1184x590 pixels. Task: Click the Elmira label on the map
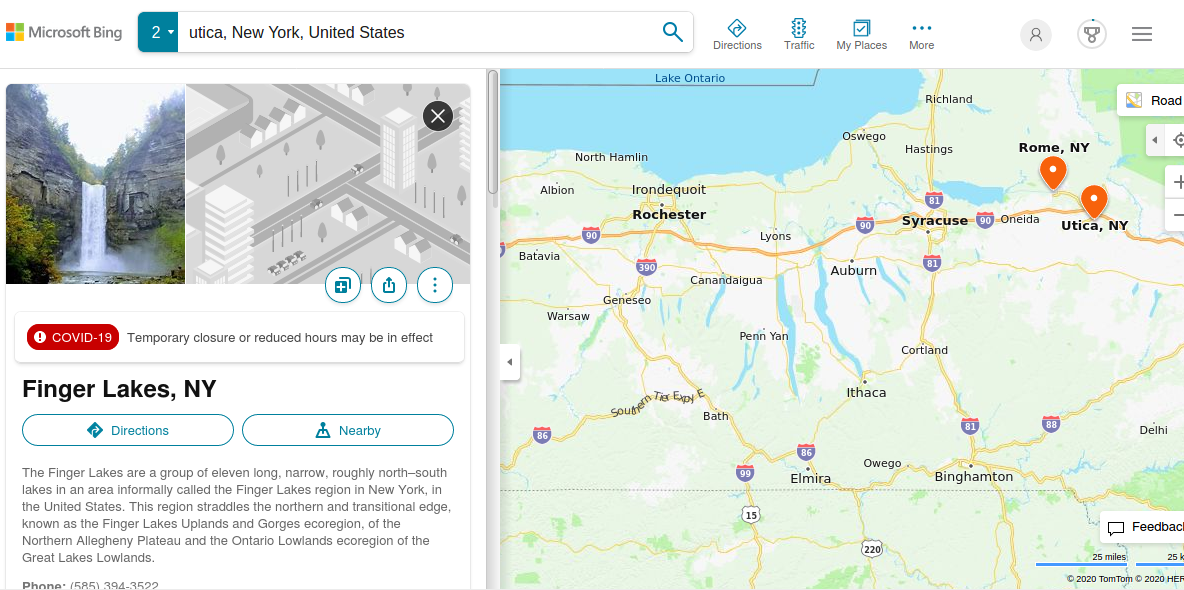point(810,479)
